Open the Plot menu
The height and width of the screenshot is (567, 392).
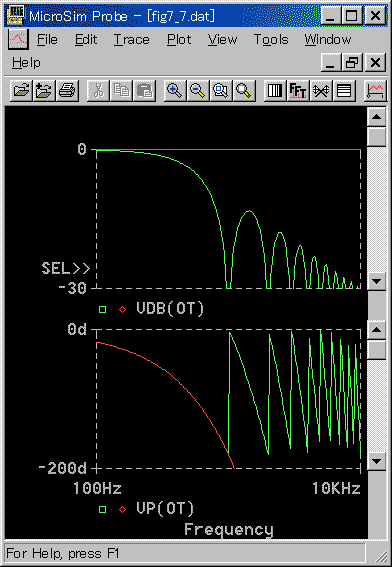(x=179, y=39)
